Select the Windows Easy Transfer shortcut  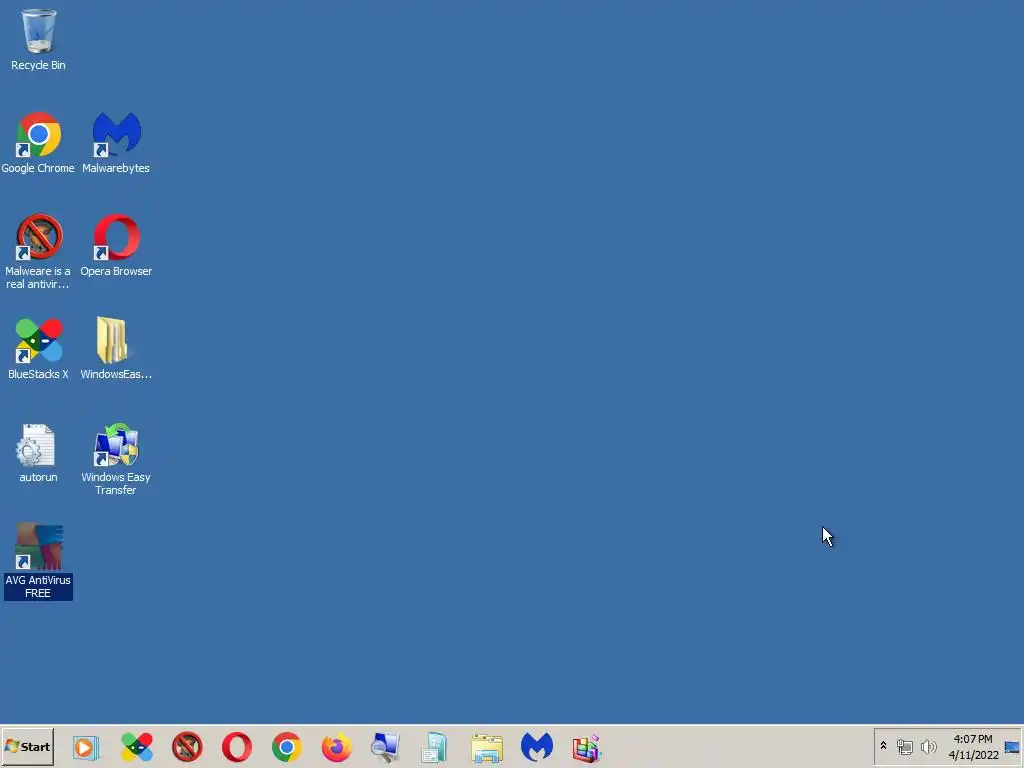[x=116, y=458]
